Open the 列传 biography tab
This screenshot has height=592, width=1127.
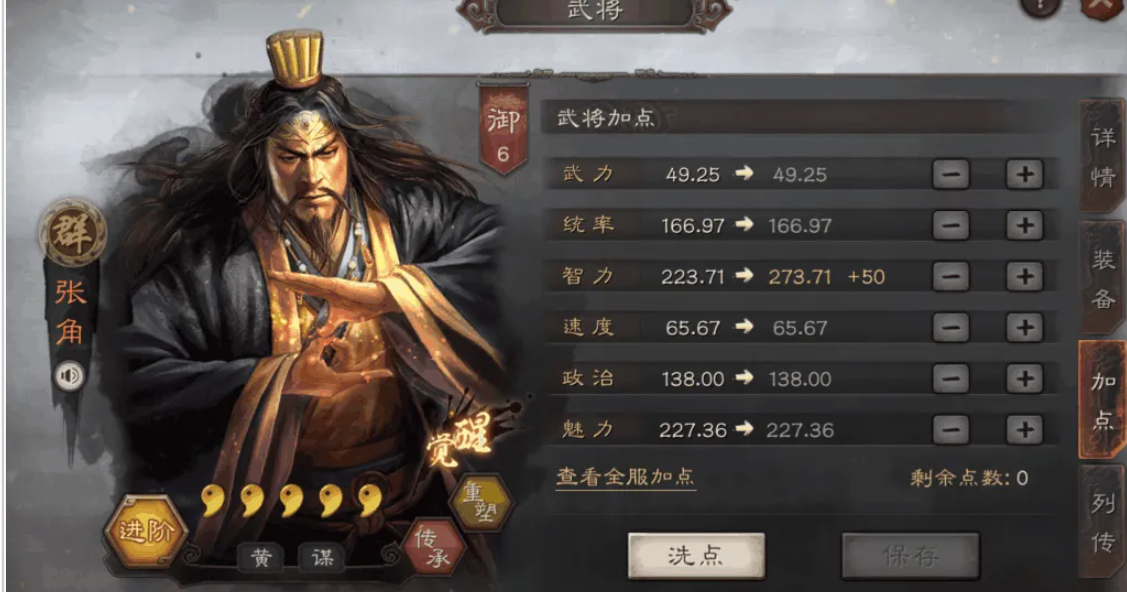click(x=1103, y=522)
